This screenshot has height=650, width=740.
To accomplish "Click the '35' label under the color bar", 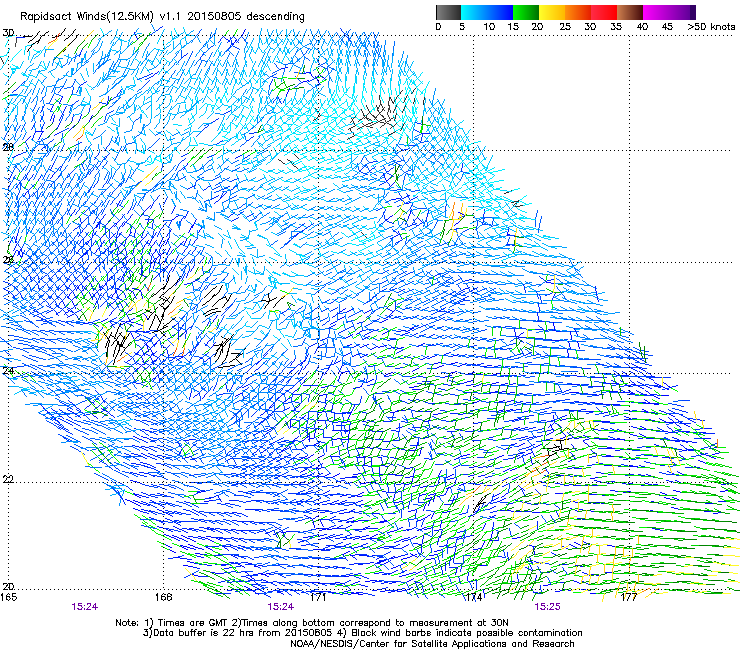I will pyautogui.click(x=616, y=27).
